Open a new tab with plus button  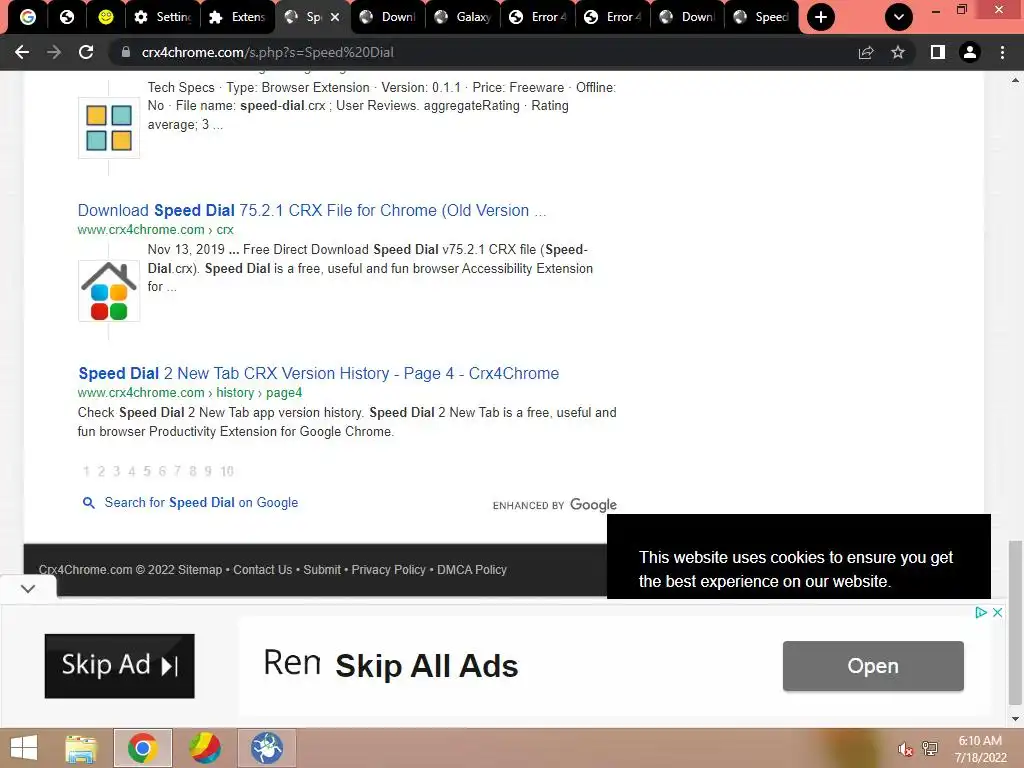(821, 17)
